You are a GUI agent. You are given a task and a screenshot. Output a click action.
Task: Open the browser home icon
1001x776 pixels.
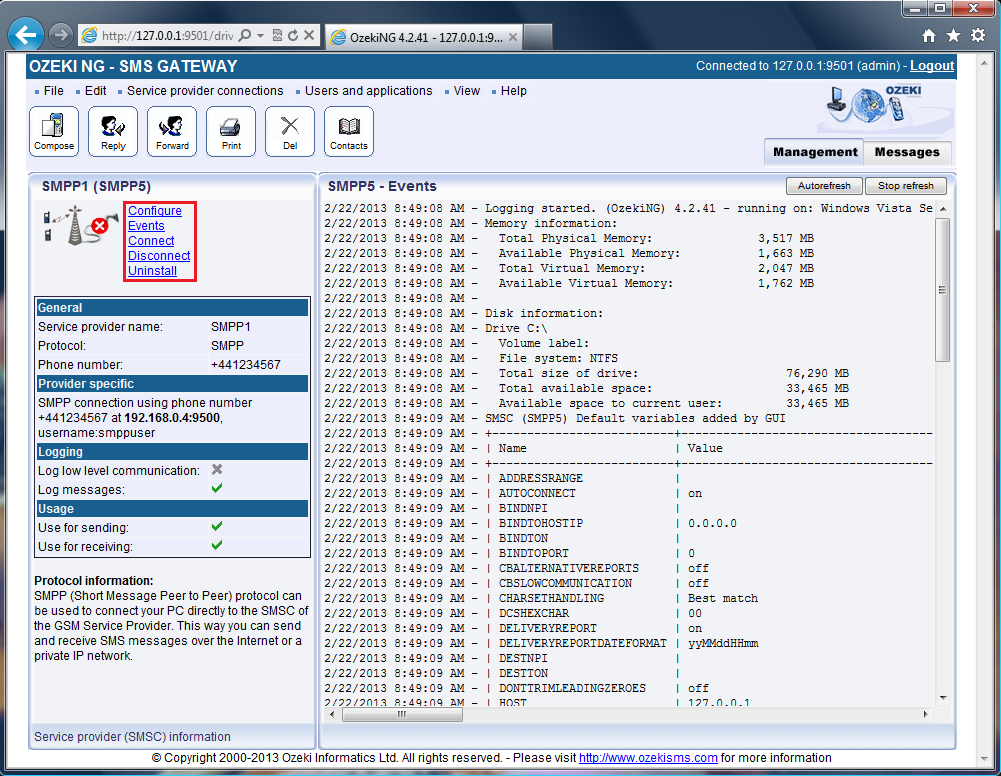click(x=929, y=36)
